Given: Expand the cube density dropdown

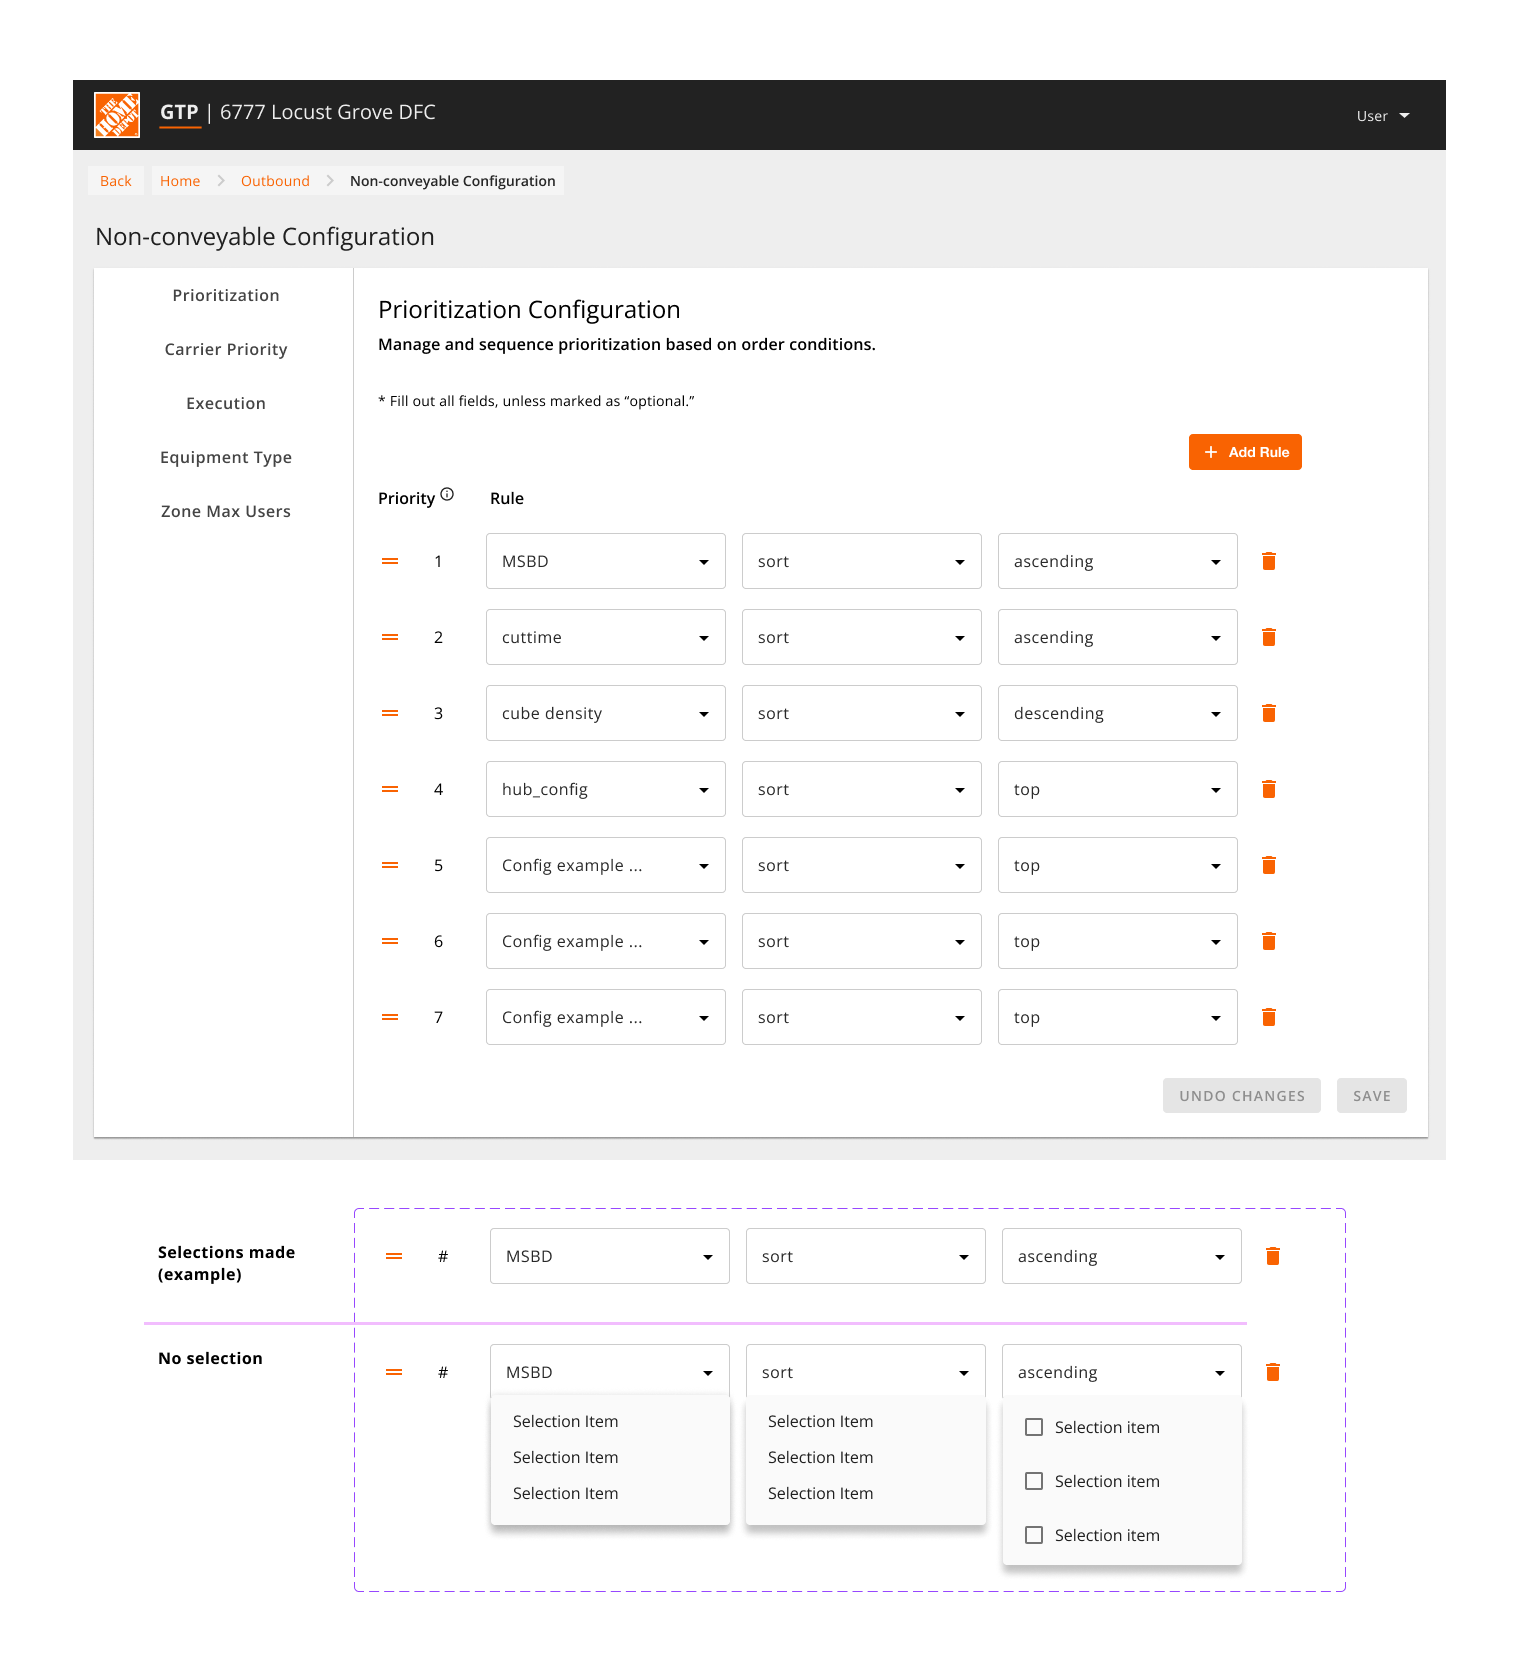Looking at the screenshot, I should point(606,713).
